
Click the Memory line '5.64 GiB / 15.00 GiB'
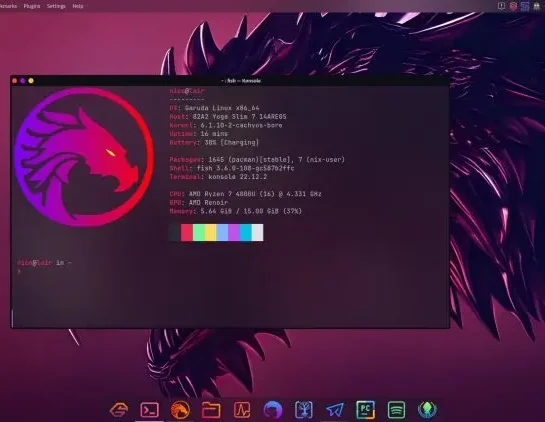236,211
